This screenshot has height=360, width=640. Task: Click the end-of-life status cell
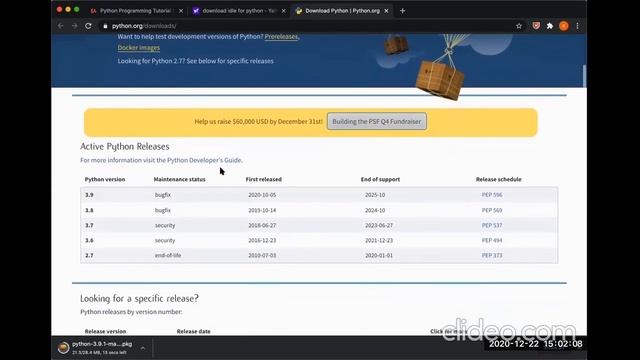168,256
